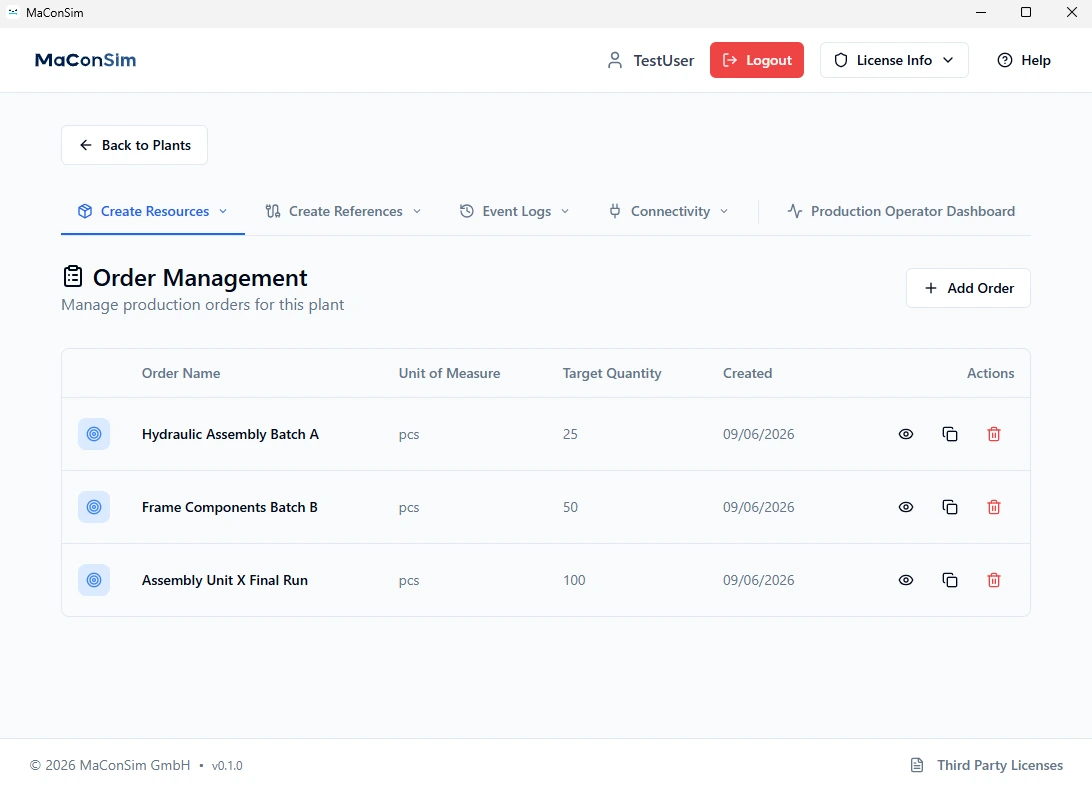Click the version text v0.1.0
Screen dimensions: 1092x788
pos(227,766)
